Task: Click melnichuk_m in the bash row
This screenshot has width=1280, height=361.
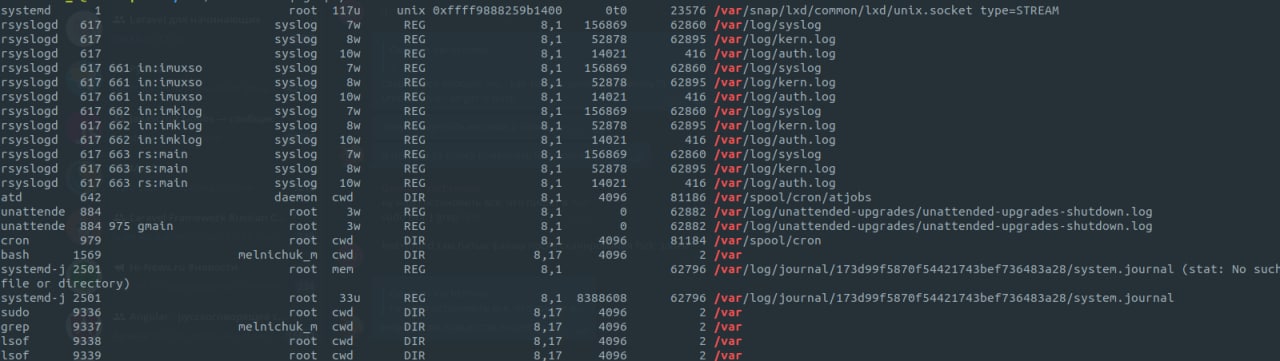Action: [277, 255]
